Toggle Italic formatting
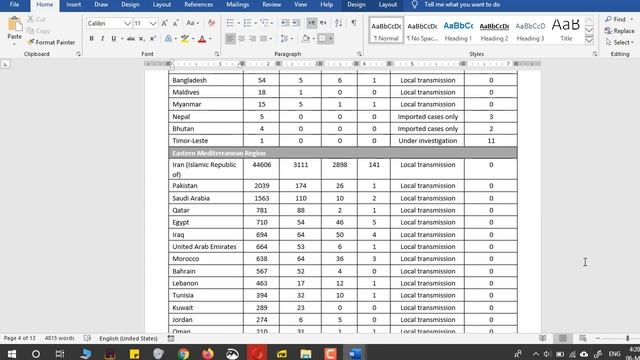The height and width of the screenshot is (360, 640). point(102,39)
